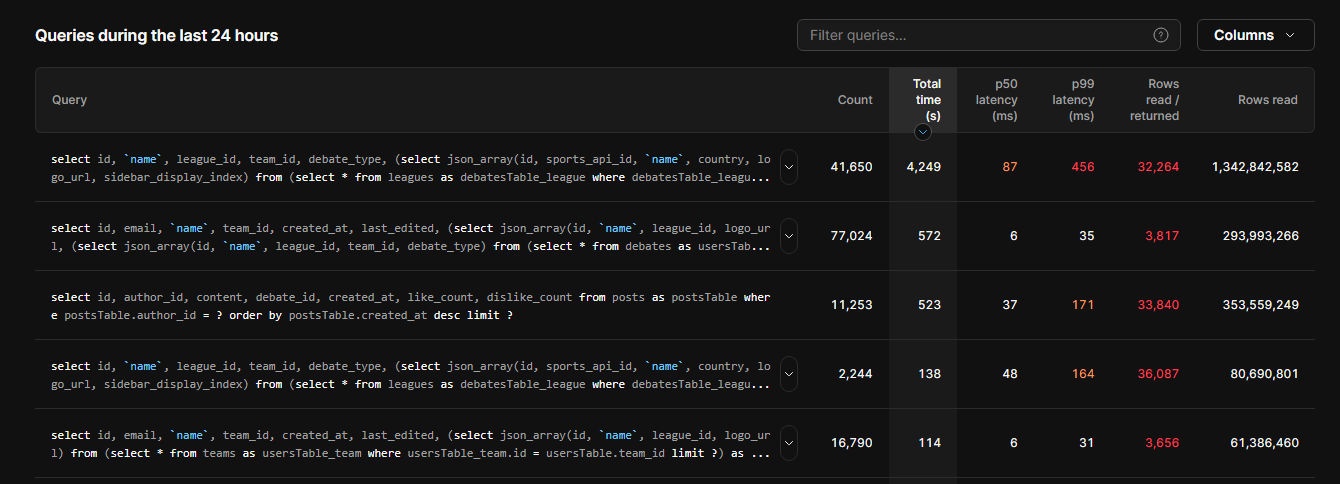Open the first debates query text
The width and height of the screenshot is (1340, 484).
(411, 167)
